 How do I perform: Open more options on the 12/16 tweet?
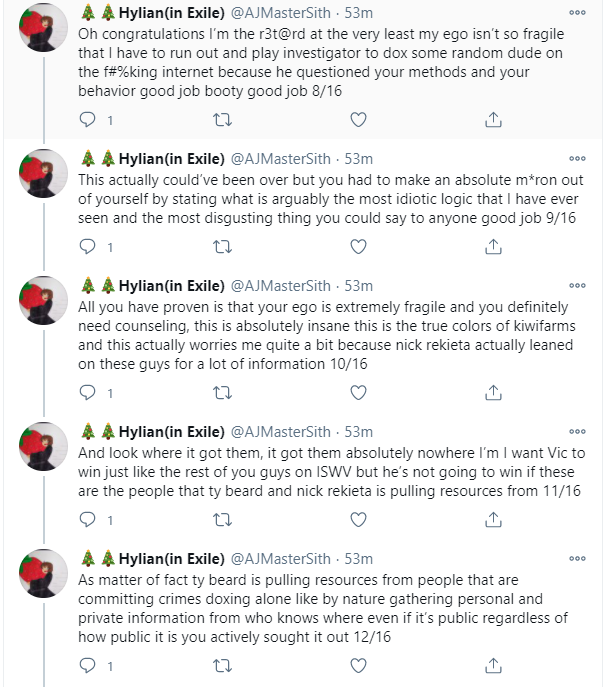pyautogui.click(x=577, y=559)
